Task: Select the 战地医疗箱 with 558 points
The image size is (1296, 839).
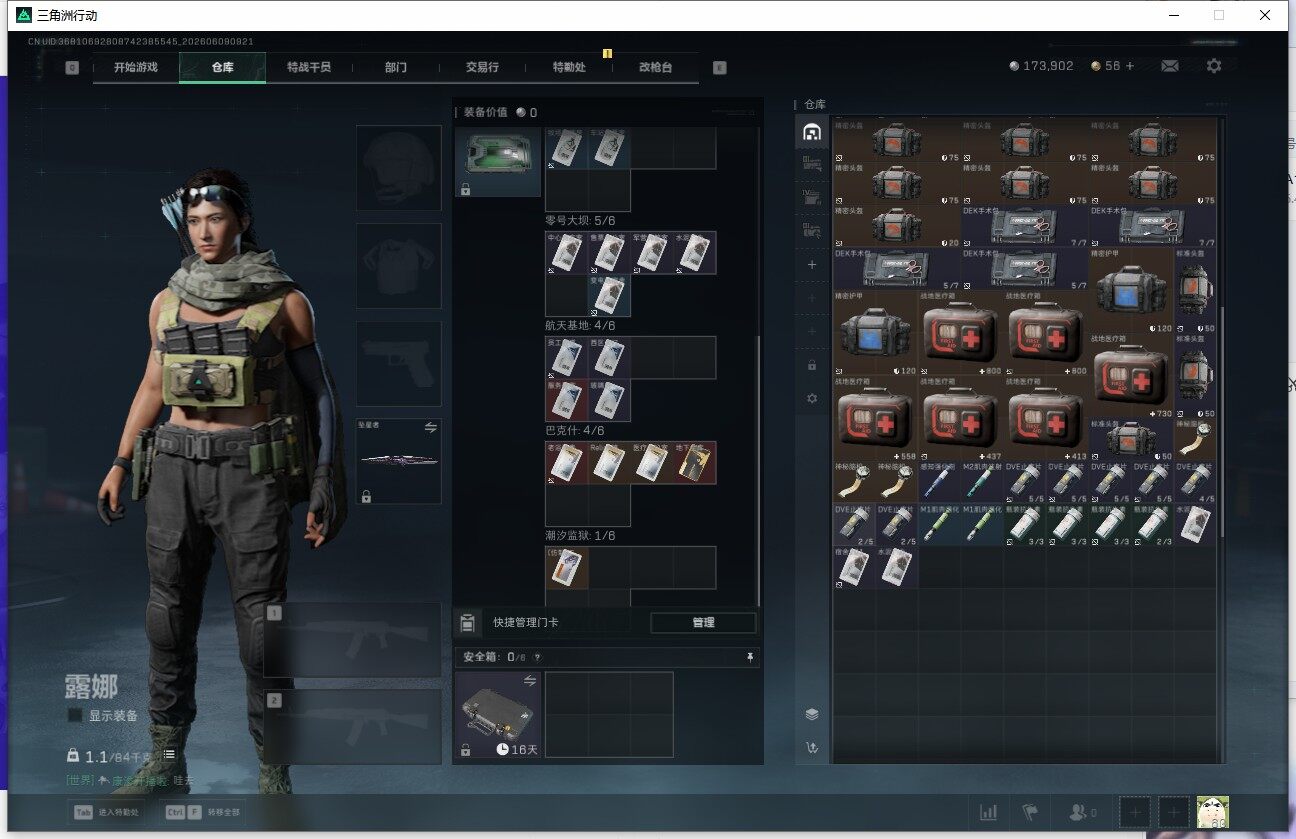Action: pyautogui.click(x=875, y=418)
